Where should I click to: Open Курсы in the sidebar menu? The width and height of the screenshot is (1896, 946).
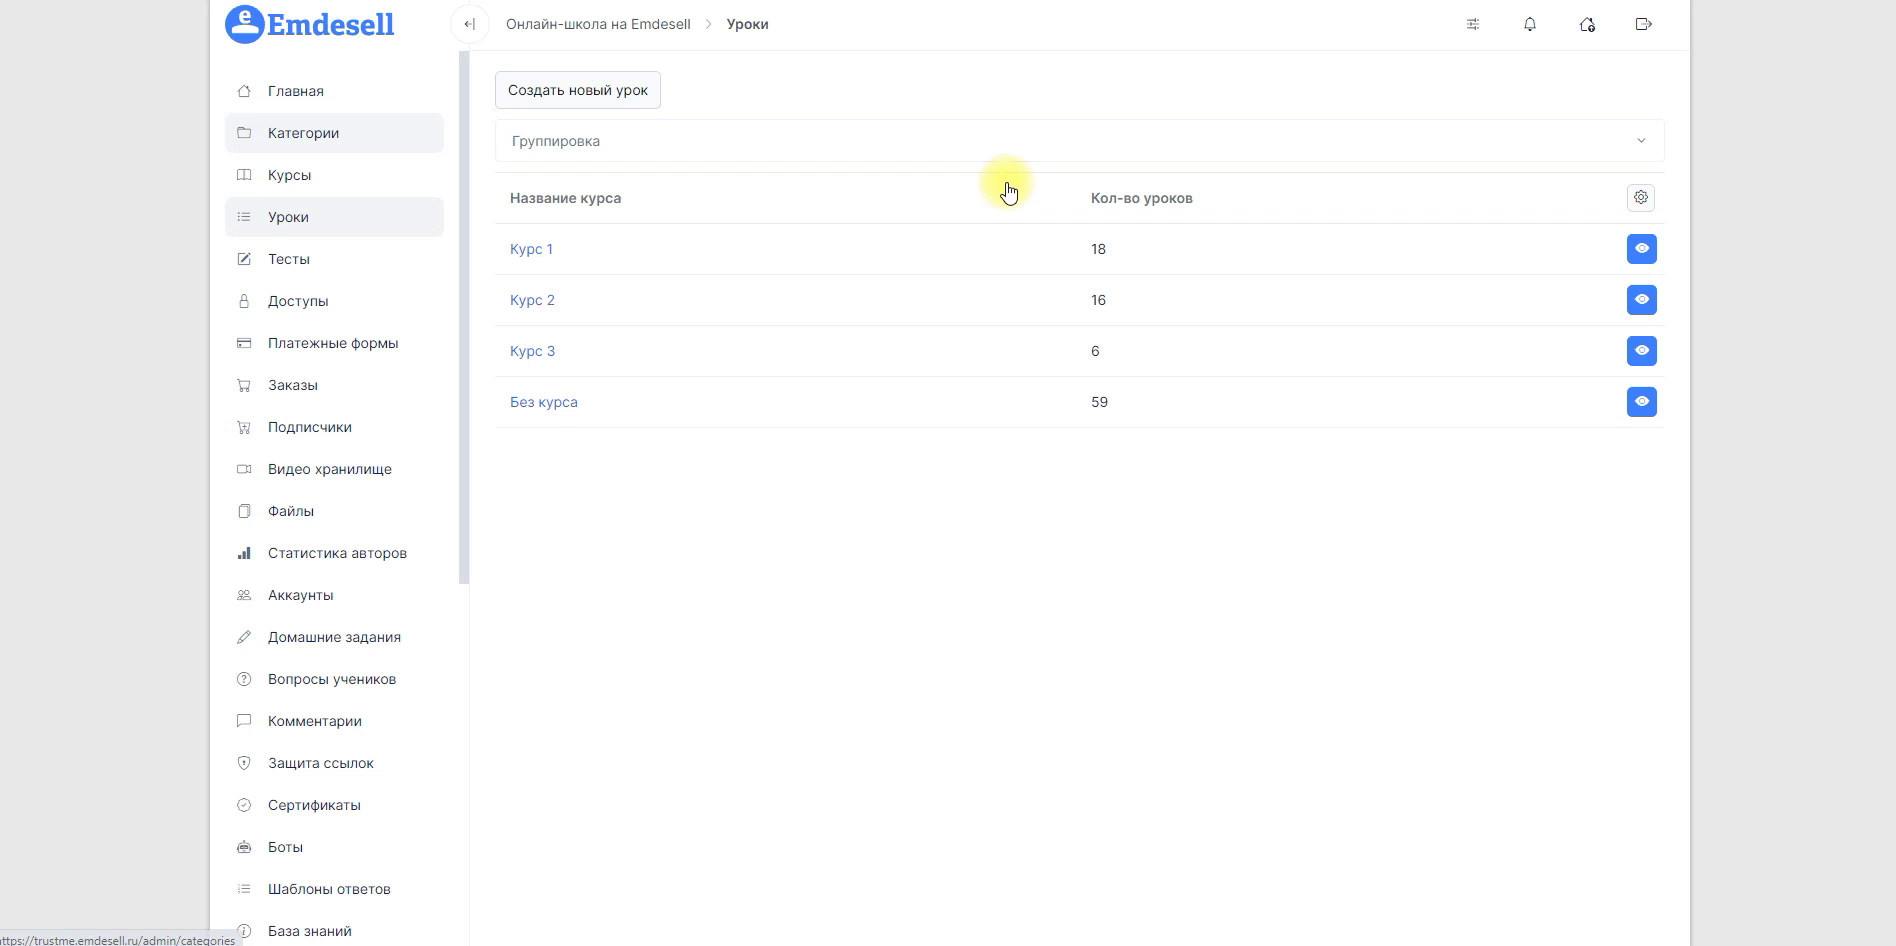click(289, 175)
